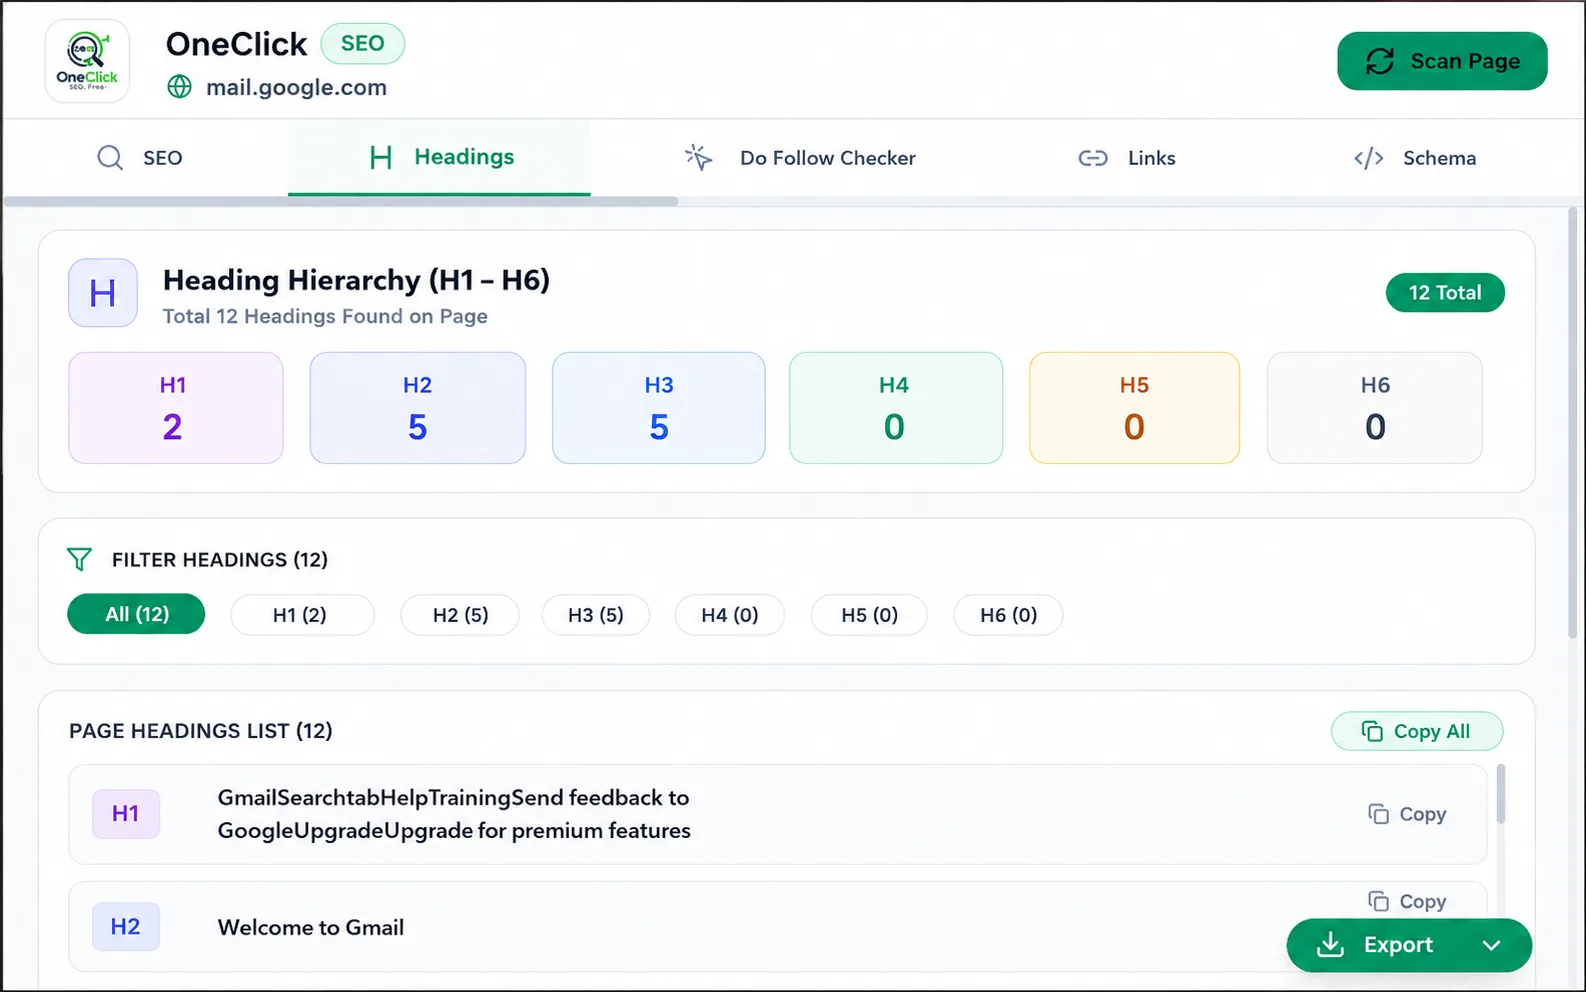Click the Copy All button

coord(1417,731)
